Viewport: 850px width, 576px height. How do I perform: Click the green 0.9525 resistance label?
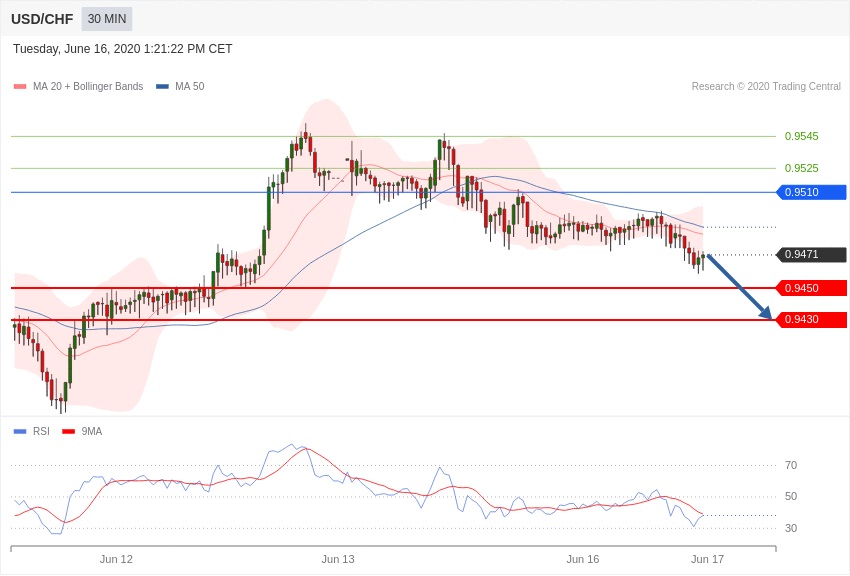click(801, 168)
